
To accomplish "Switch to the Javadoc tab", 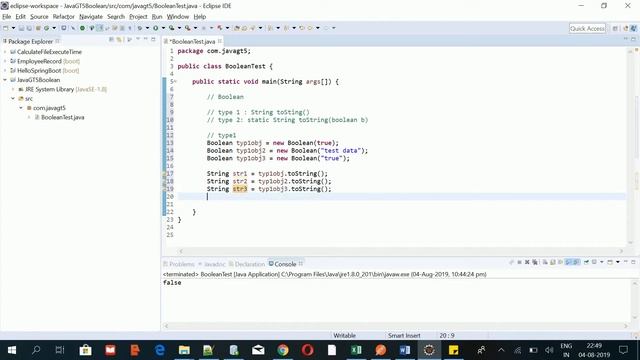I will coord(212,264).
